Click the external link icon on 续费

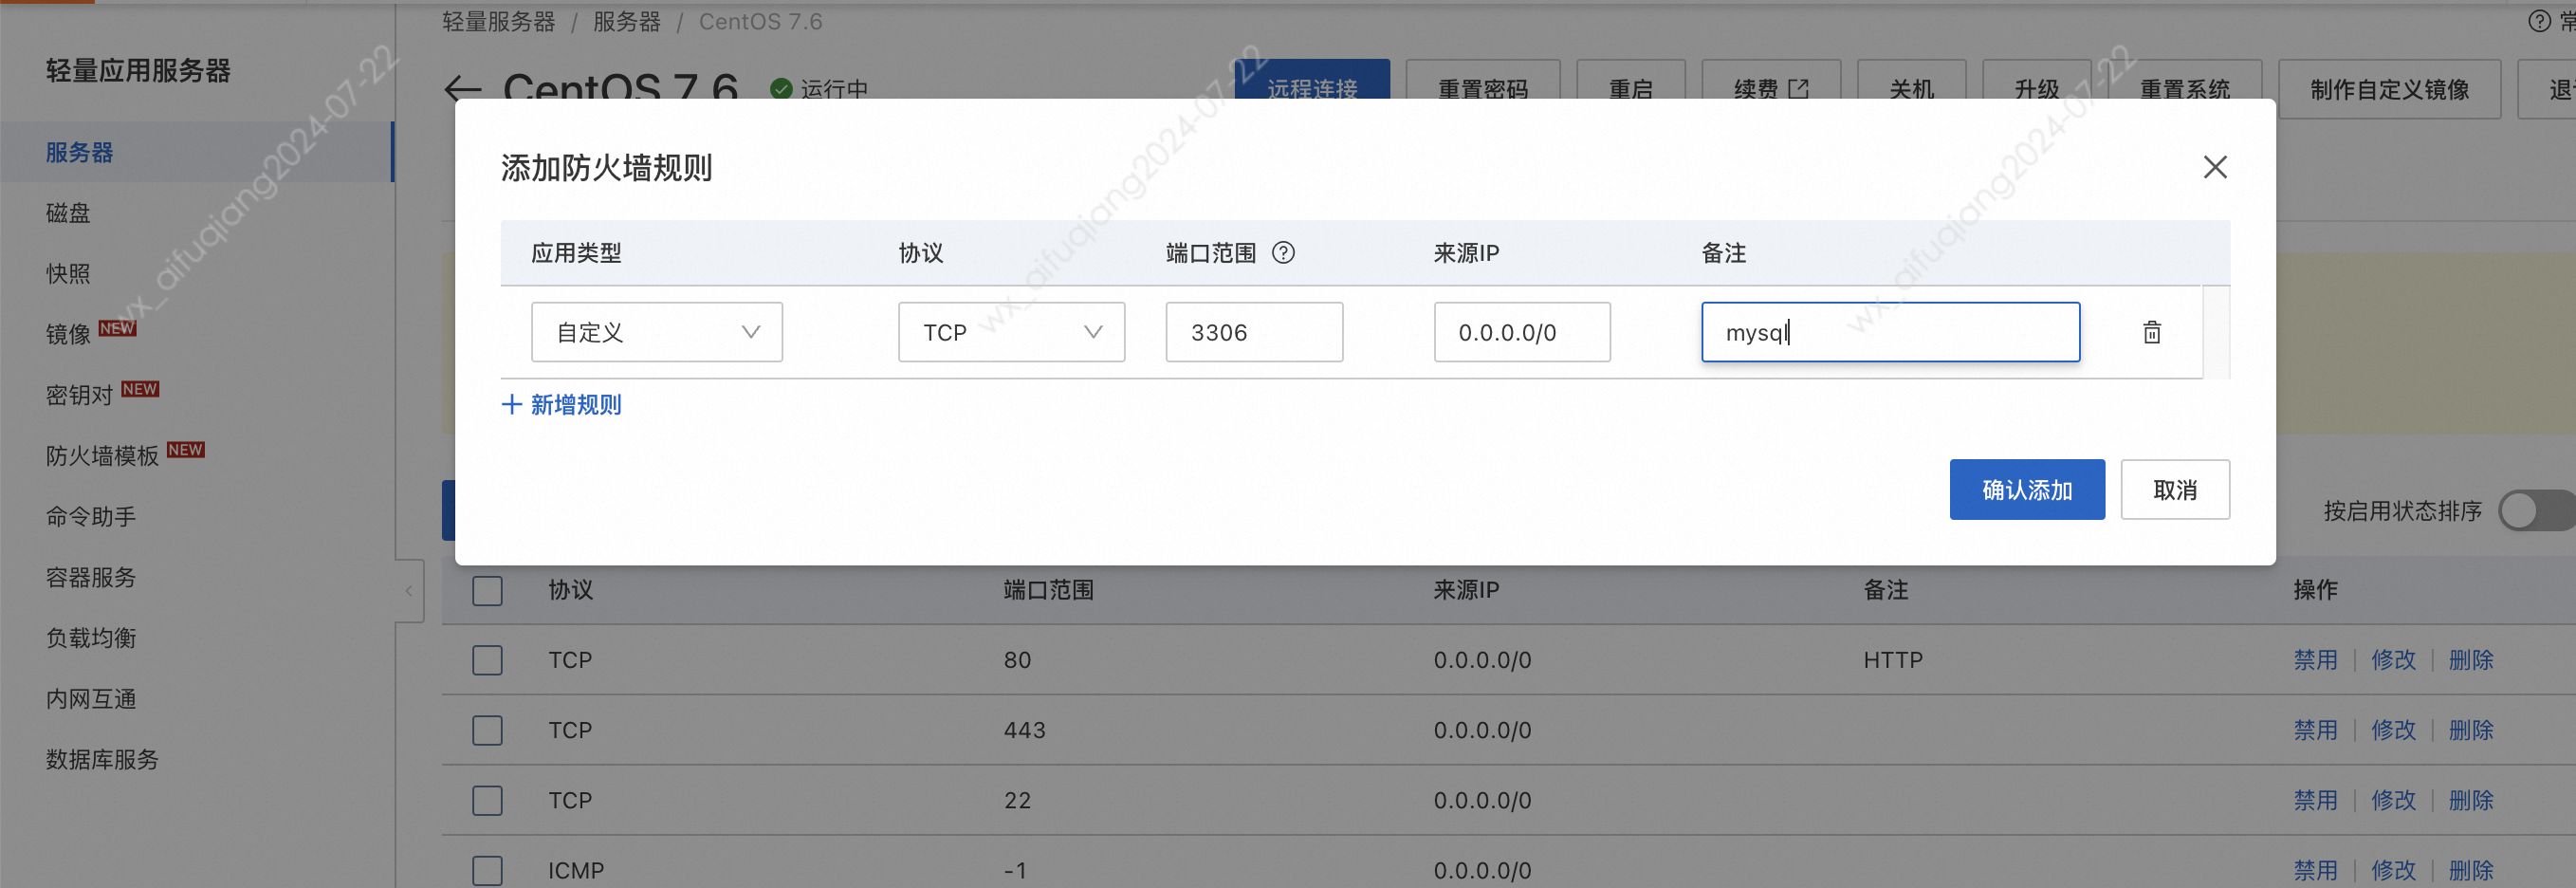pyautogui.click(x=1798, y=89)
